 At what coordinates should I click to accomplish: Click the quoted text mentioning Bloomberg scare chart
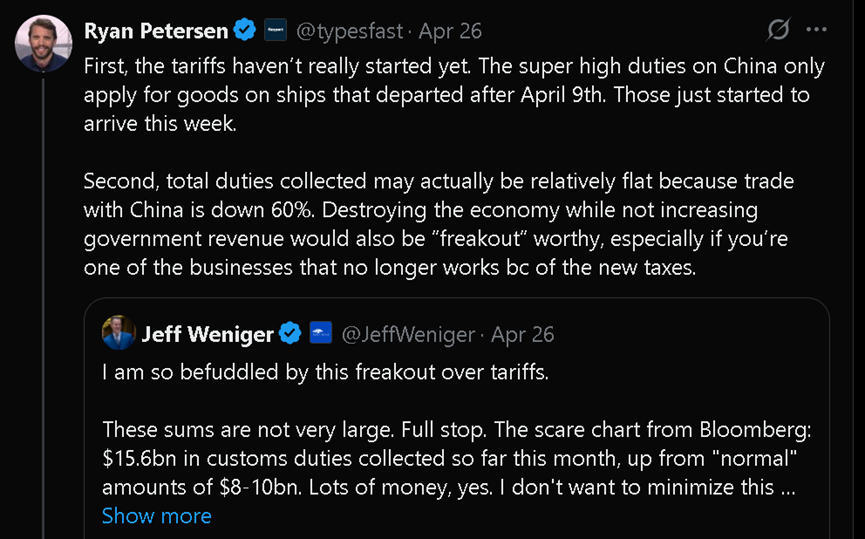[x=457, y=458]
